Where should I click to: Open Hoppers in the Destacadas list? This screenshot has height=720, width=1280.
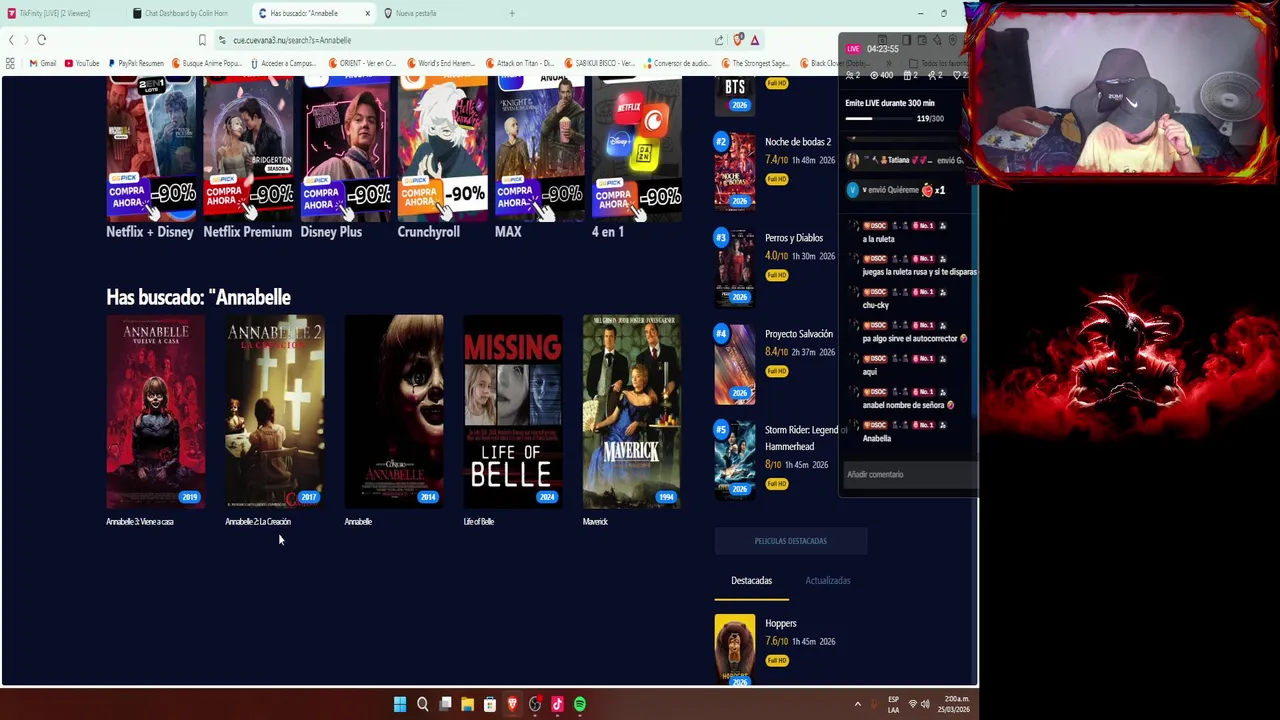(x=781, y=624)
